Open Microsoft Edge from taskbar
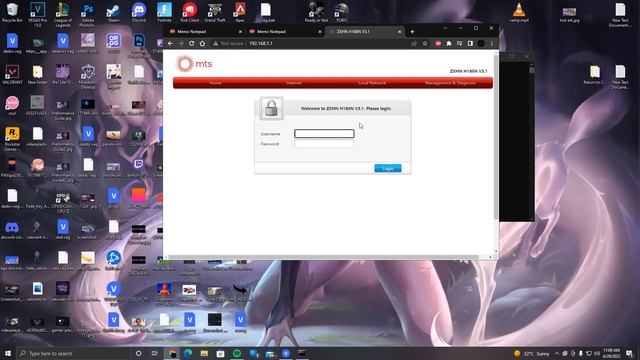This screenshot has width=640, height=360. 188,353
